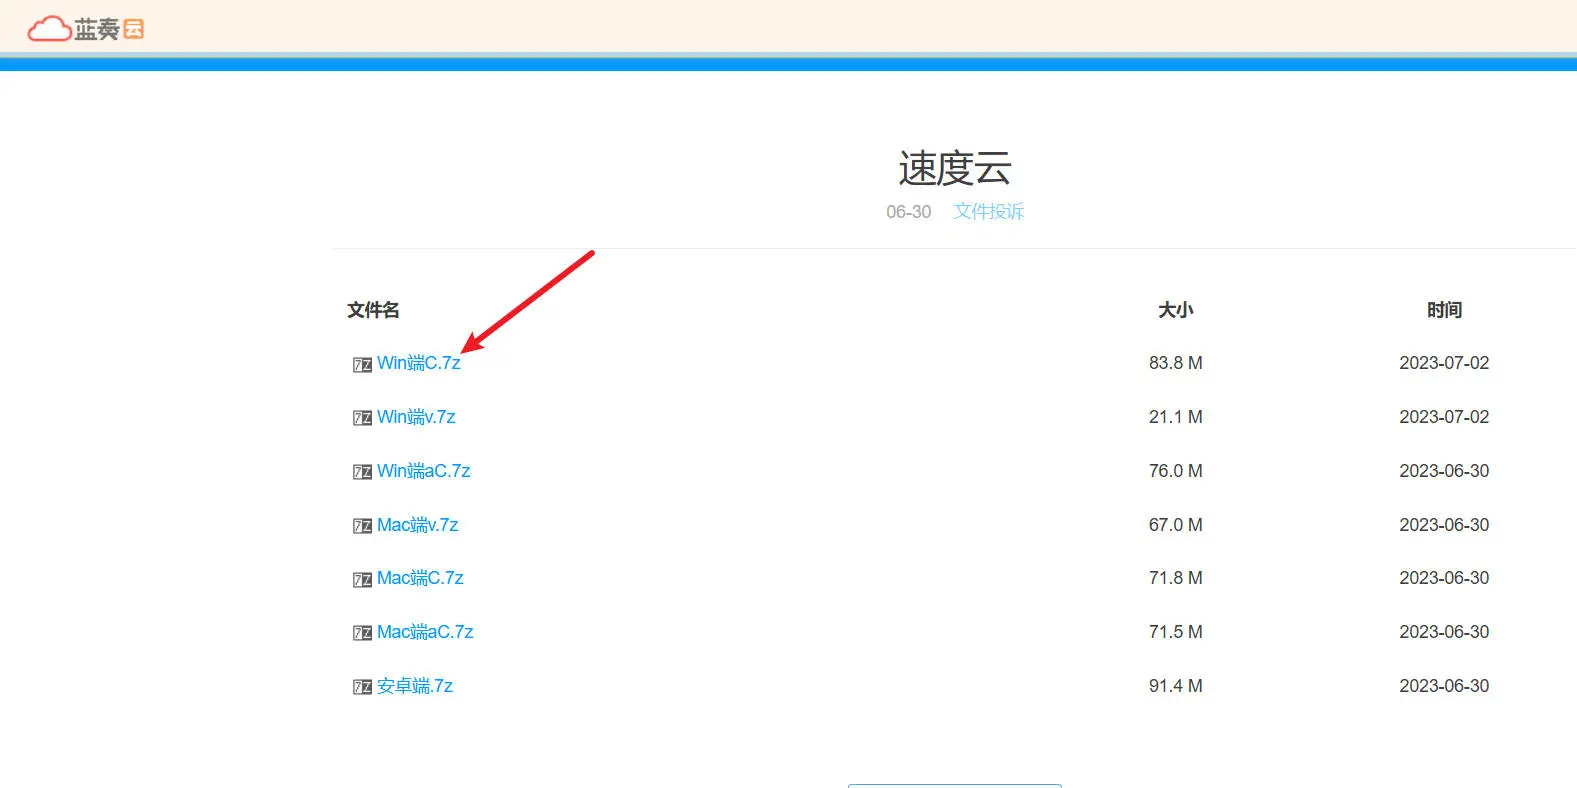Image resolution: width=1577 pixels, height=788 pixels.
Task: Open the Mac端aC.7z file link
Action: click(x=425, y=632)
